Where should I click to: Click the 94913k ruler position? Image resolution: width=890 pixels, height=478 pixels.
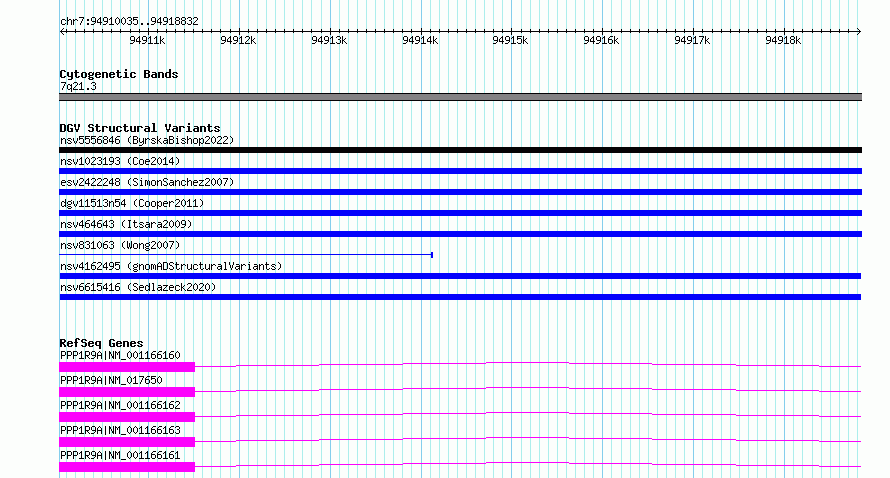pos(329,40)
